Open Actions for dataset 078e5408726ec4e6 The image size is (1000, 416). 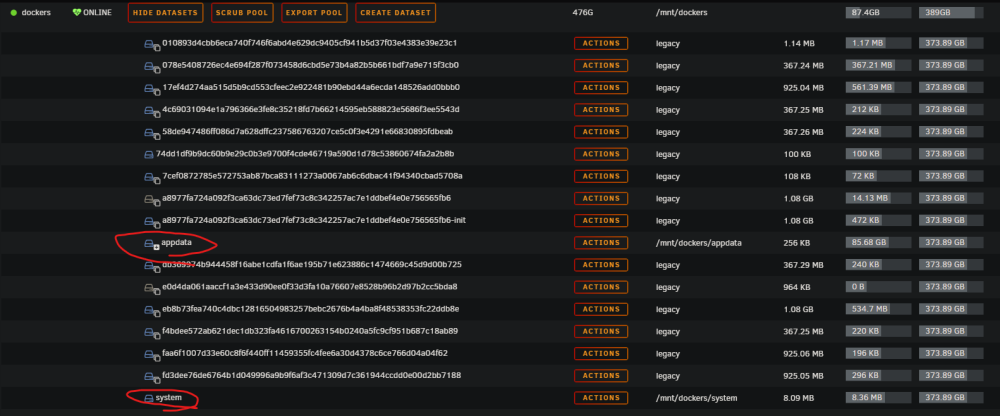601,66
